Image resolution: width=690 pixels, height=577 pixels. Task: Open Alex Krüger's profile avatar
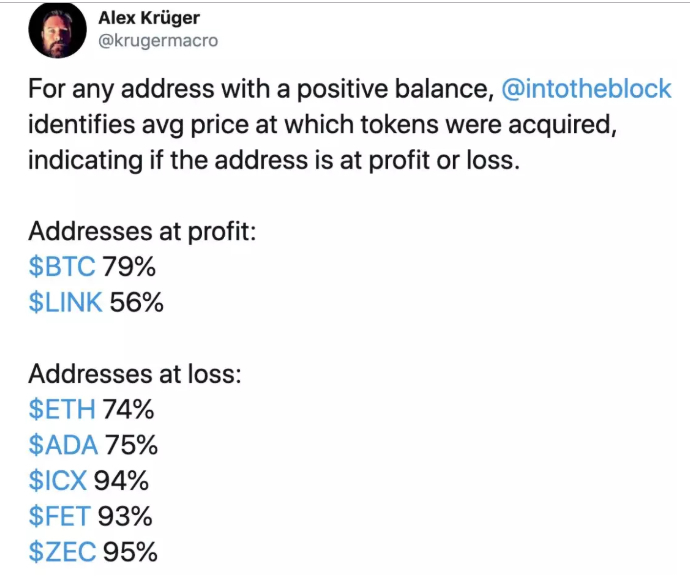tap(57, 30)
